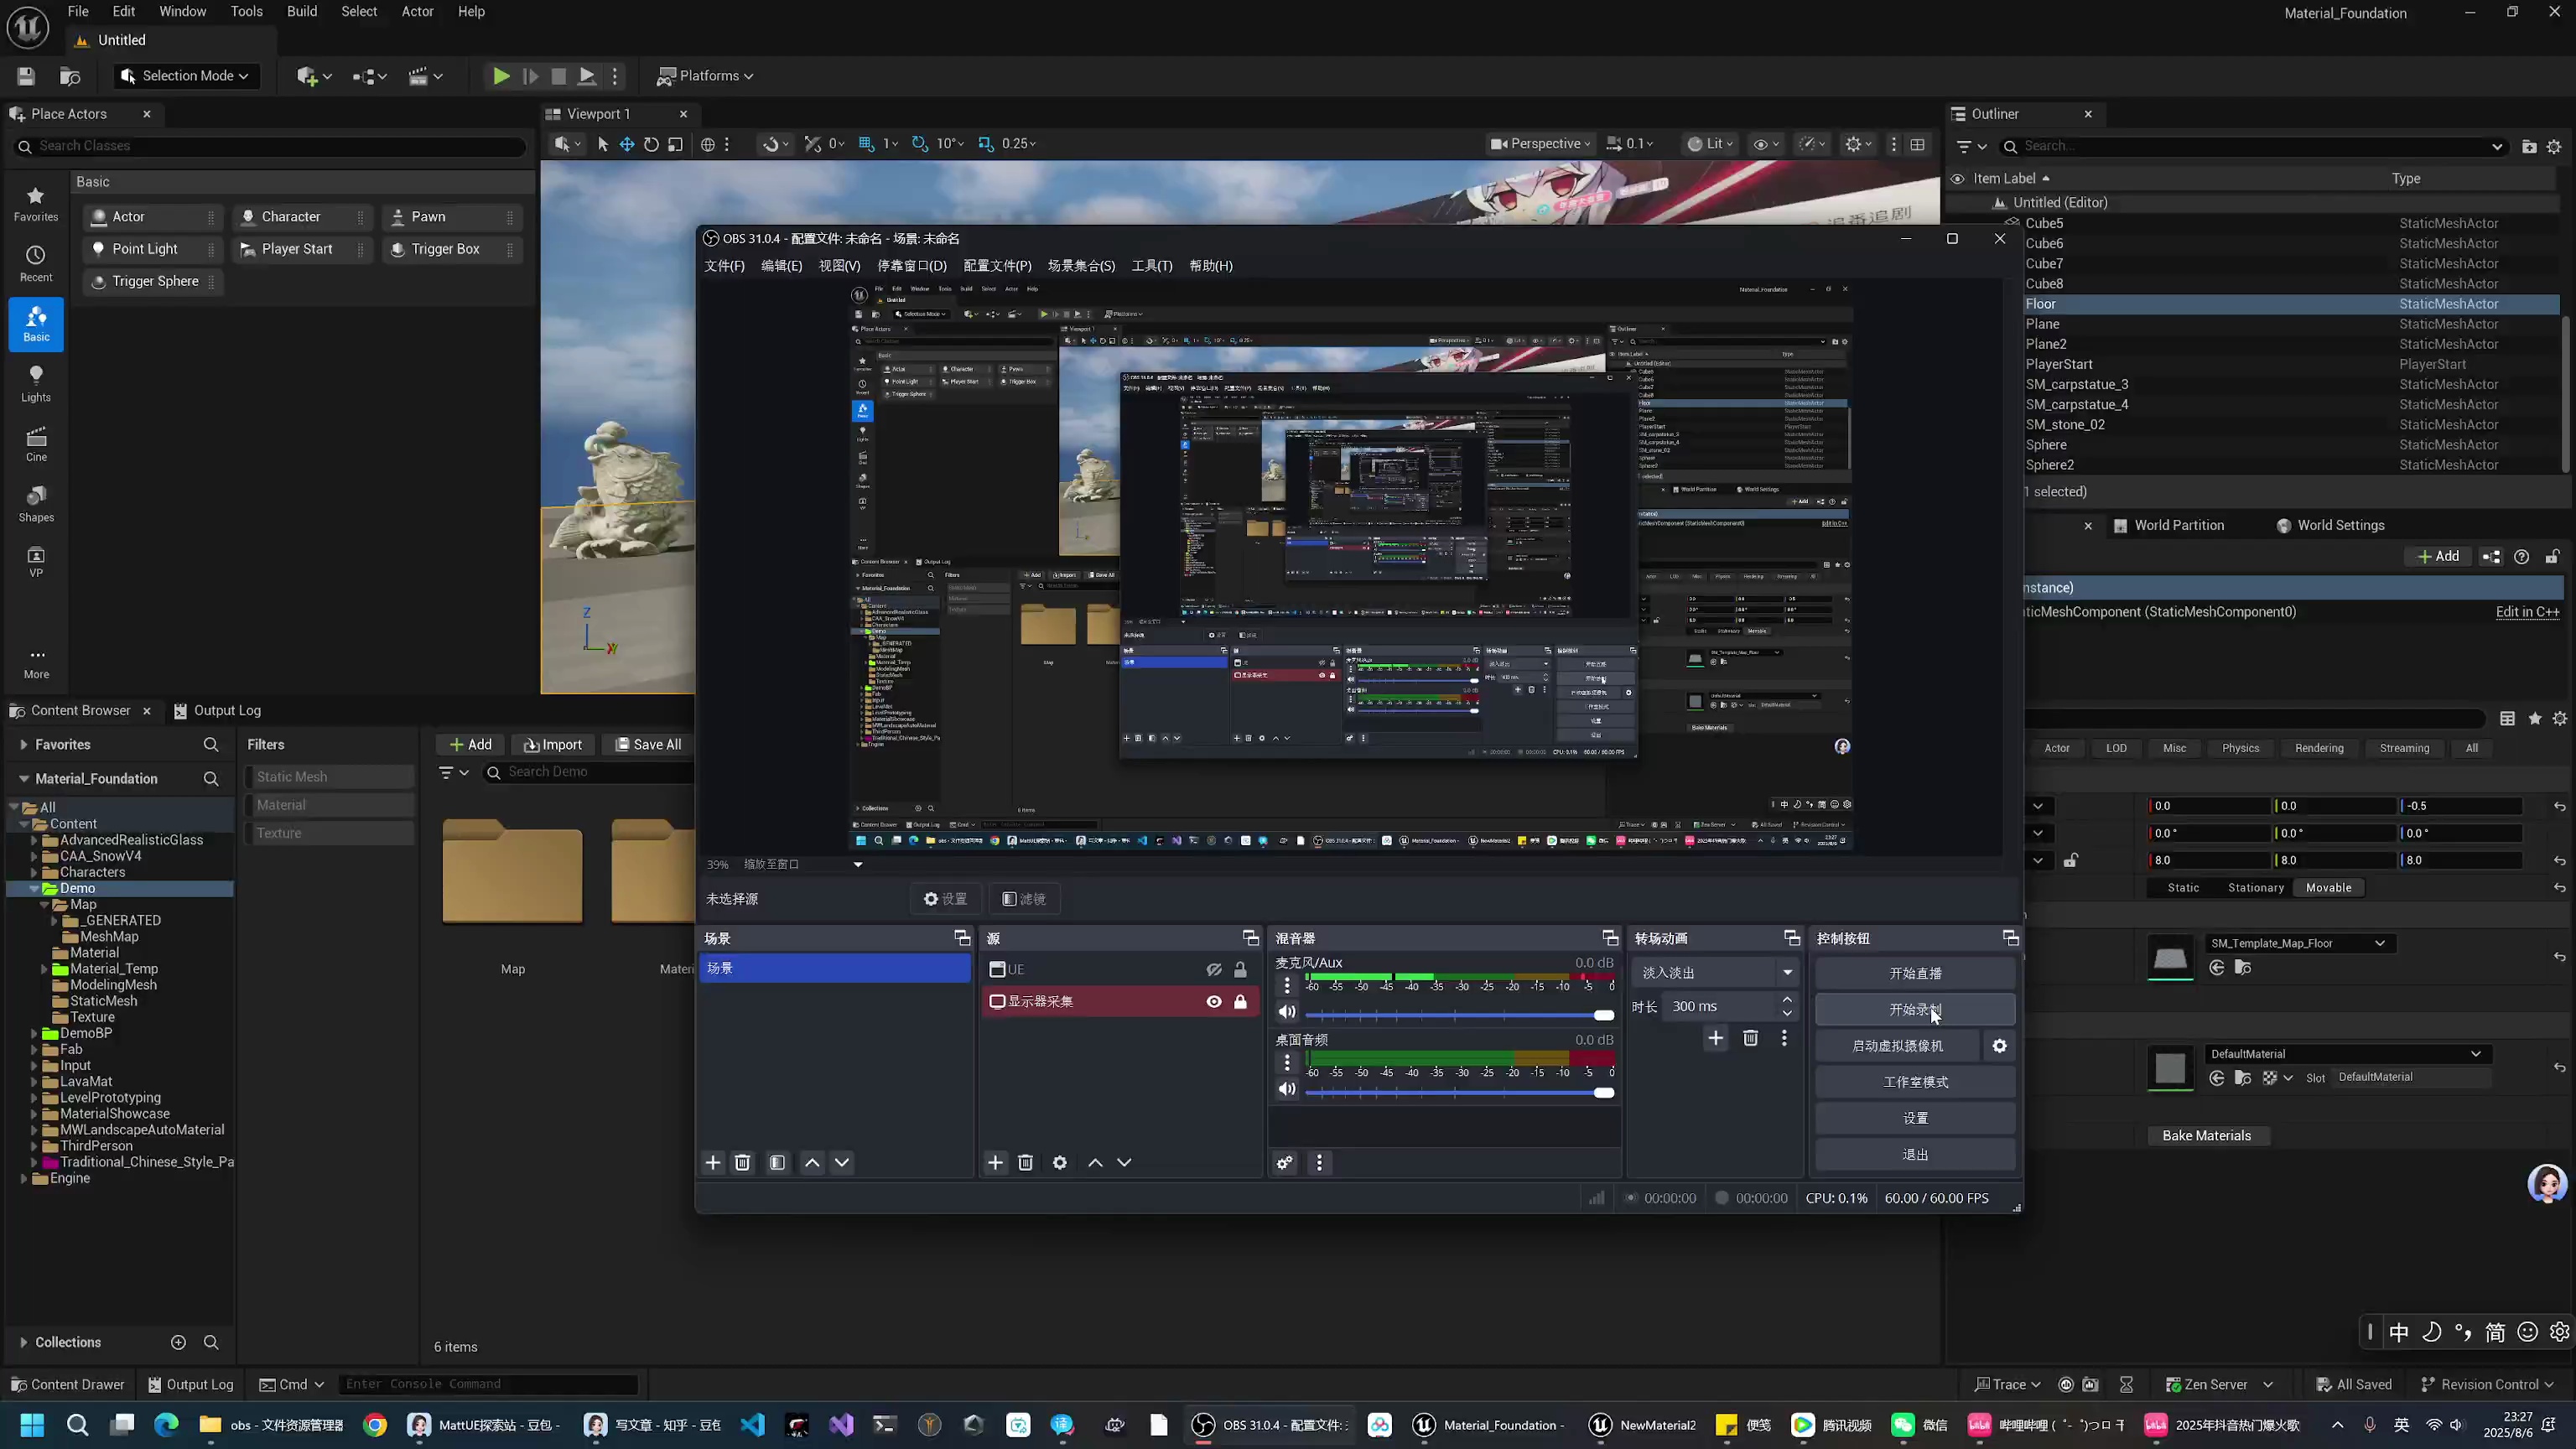2576x1449 pixels.
Task: Delete selected OBS source with trash icon
Action: click(1025, 1162)
